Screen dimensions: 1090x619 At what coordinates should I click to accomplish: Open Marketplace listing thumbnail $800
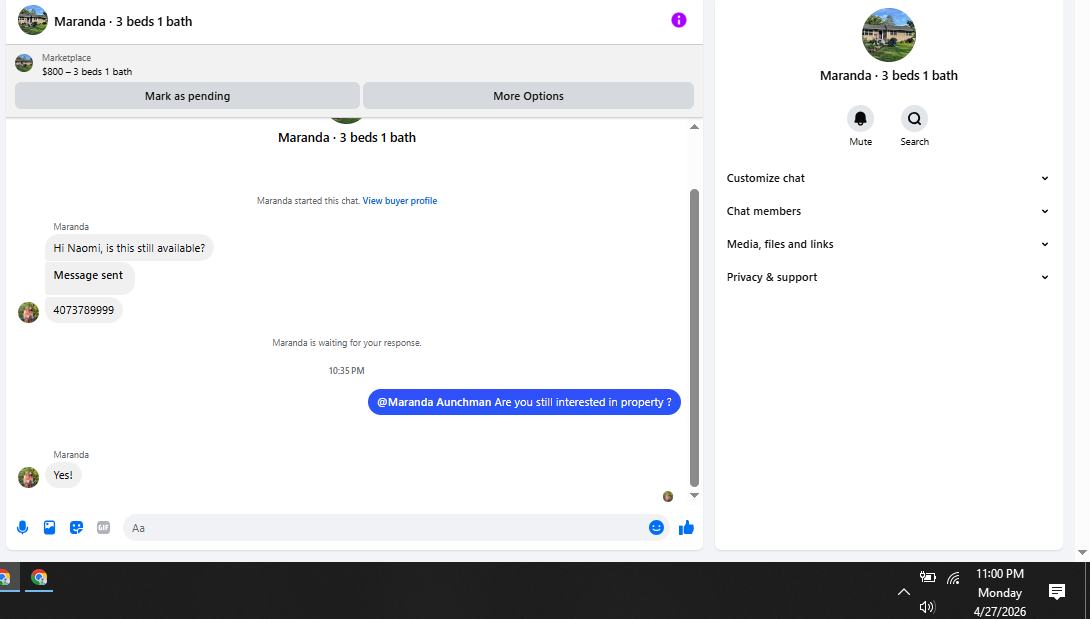(24, 63)
